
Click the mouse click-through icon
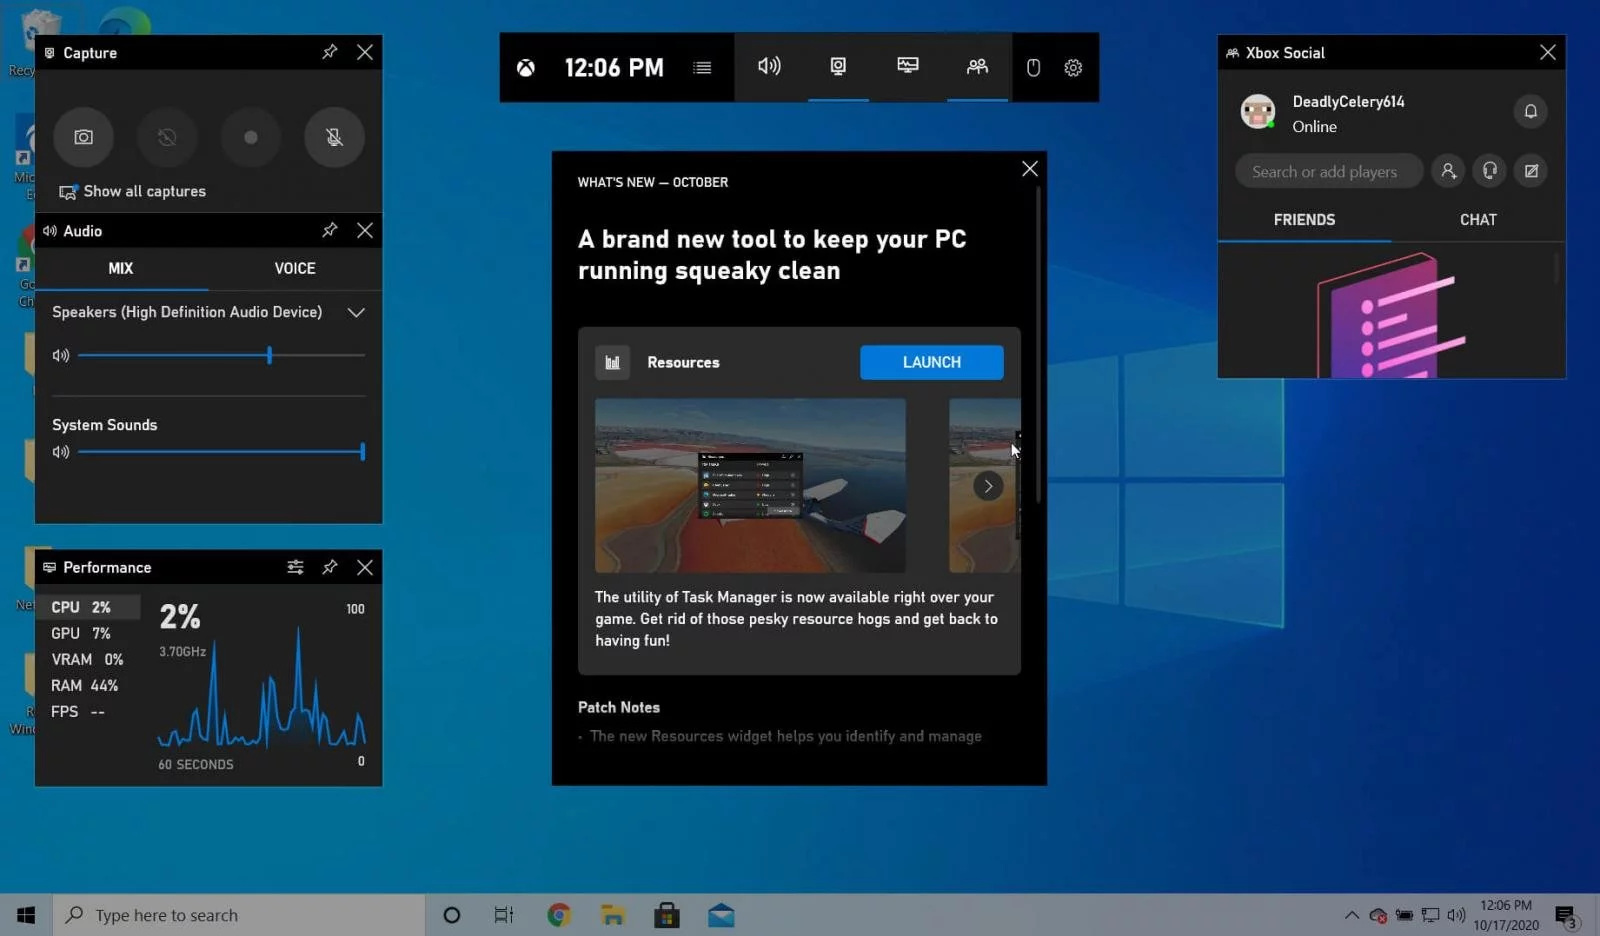(1034, 67)
